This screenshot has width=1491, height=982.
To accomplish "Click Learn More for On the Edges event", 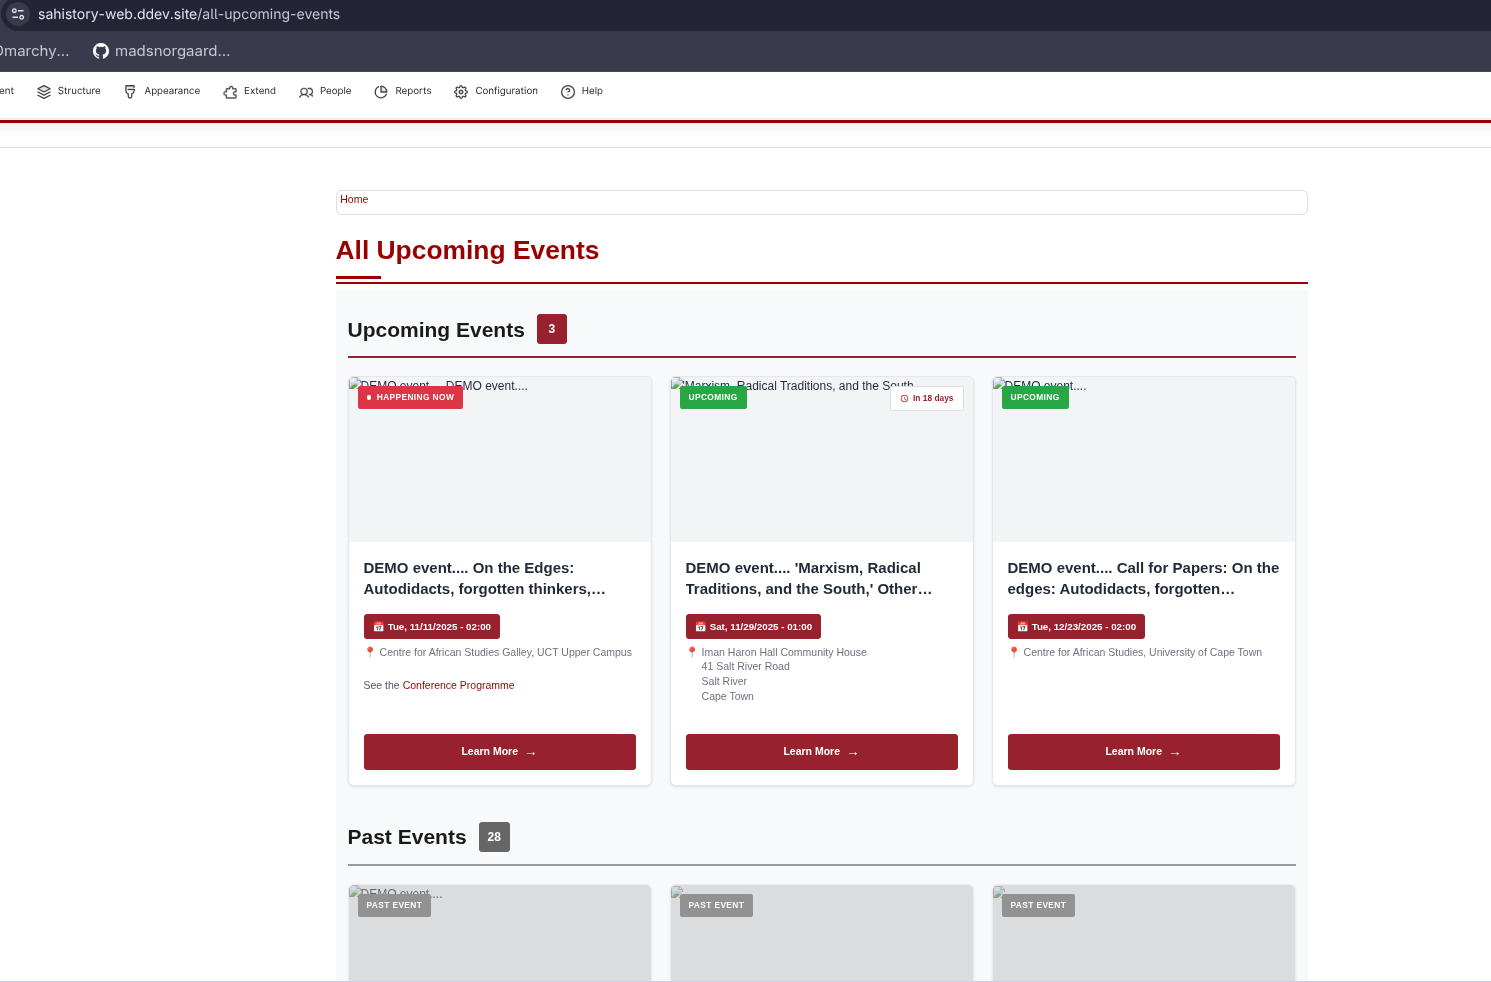I will [x=499, y=752].
